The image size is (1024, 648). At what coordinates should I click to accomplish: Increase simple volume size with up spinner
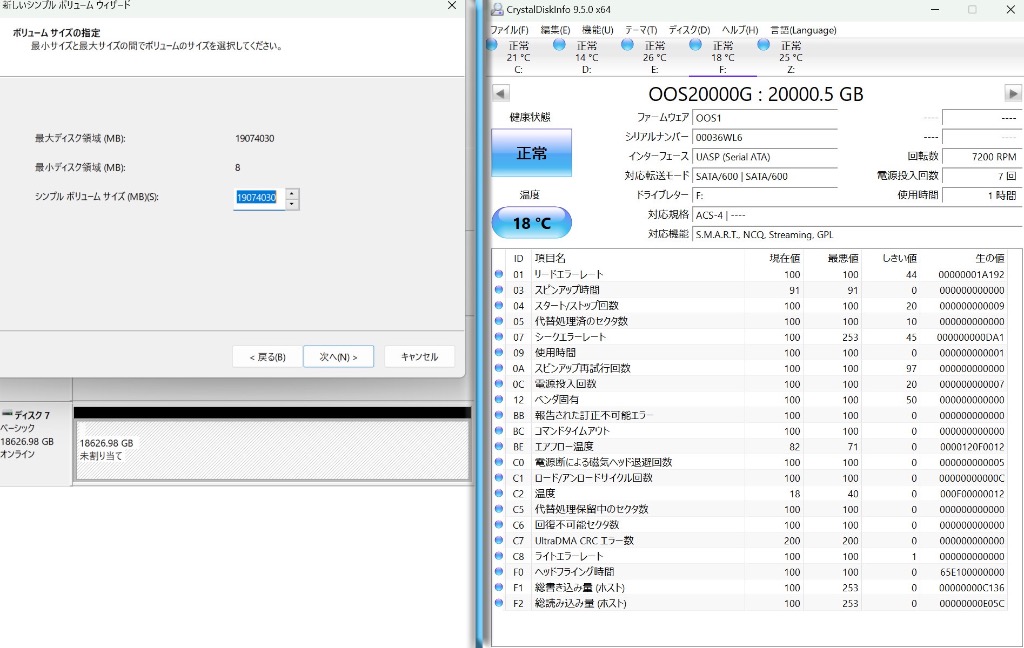pyautogui.click(x=292, y=193)
